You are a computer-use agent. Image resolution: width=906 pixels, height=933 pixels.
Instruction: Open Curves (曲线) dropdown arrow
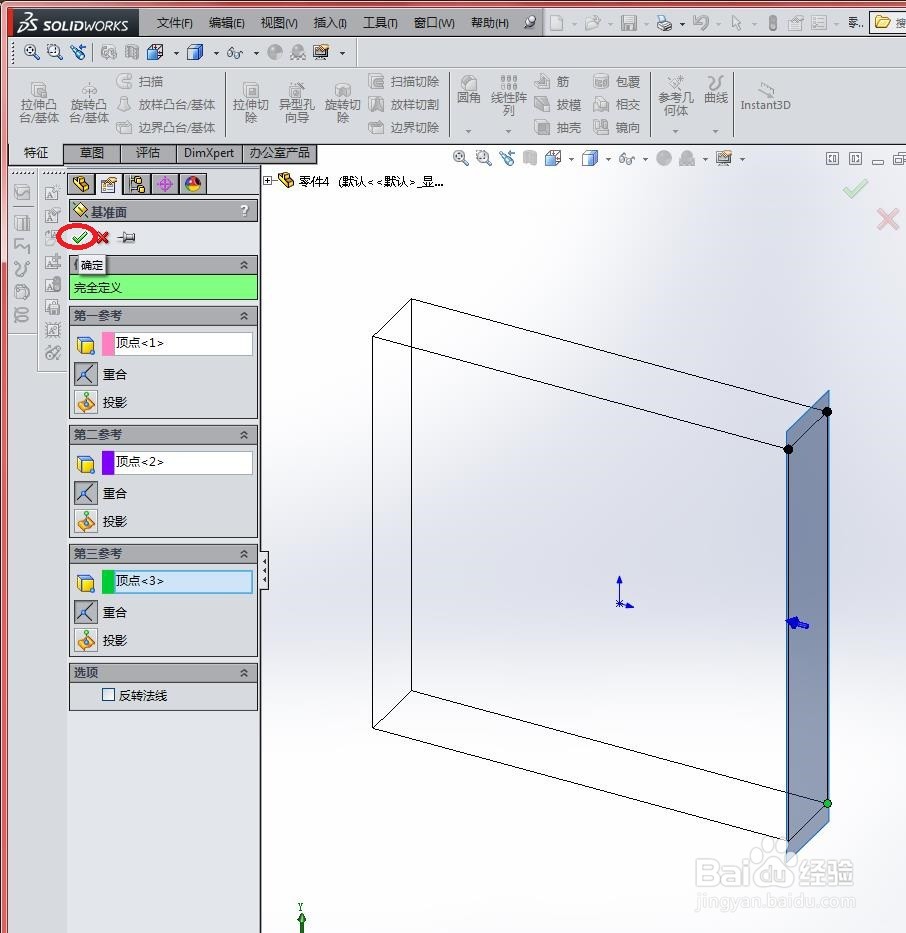(x=716, y=131)
